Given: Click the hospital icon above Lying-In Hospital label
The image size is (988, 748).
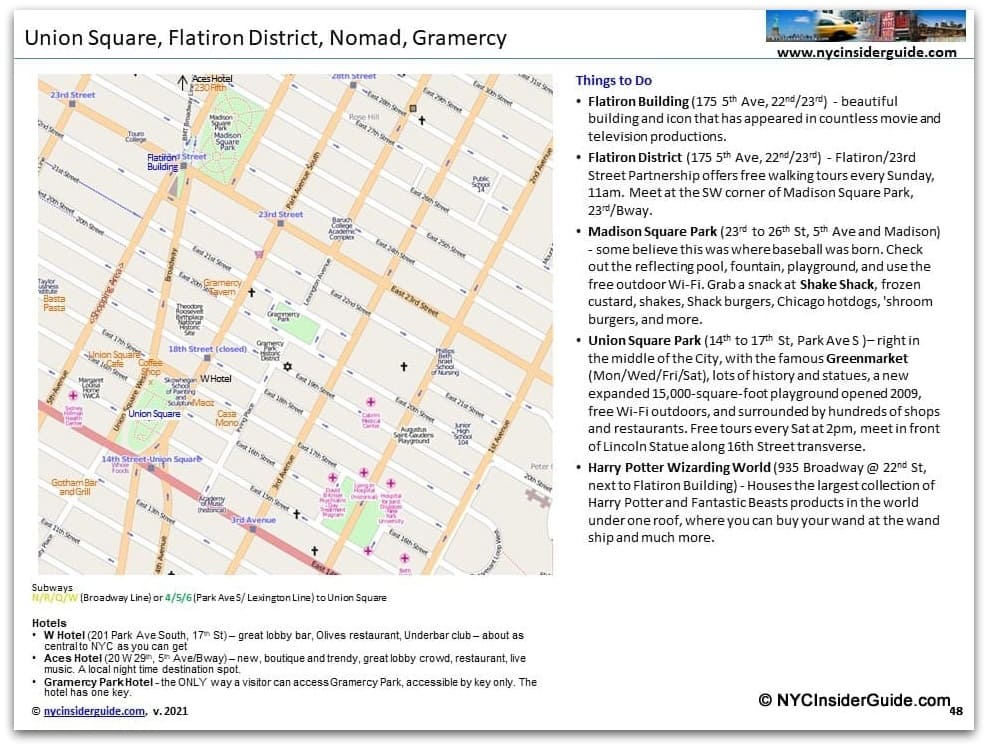Looking at the screenshot, I should pyautogui.click(x=364, y=473).
